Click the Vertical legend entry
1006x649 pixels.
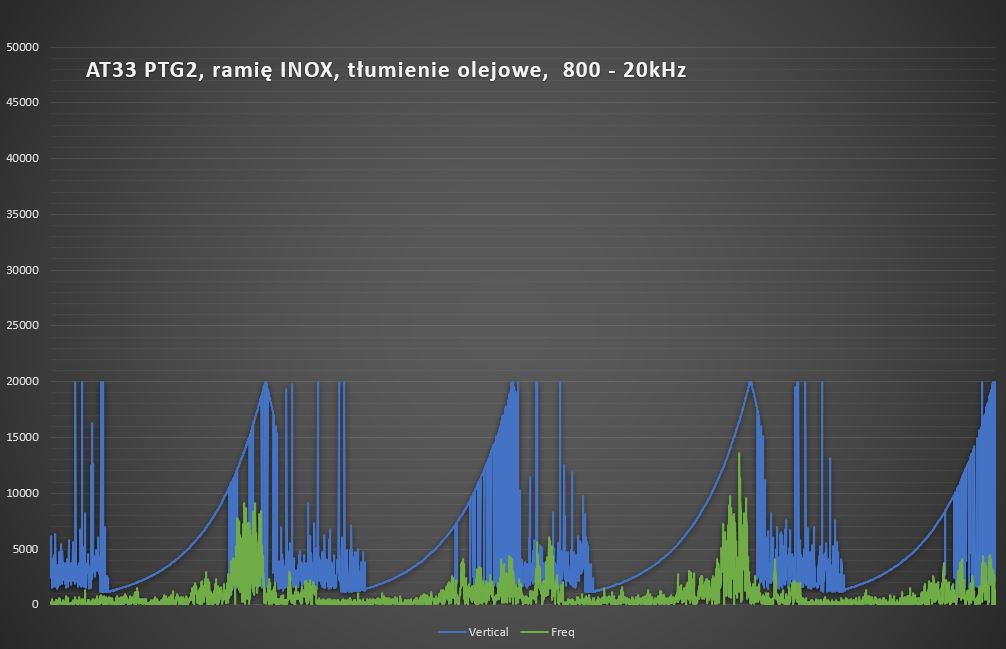coord(473,632)
